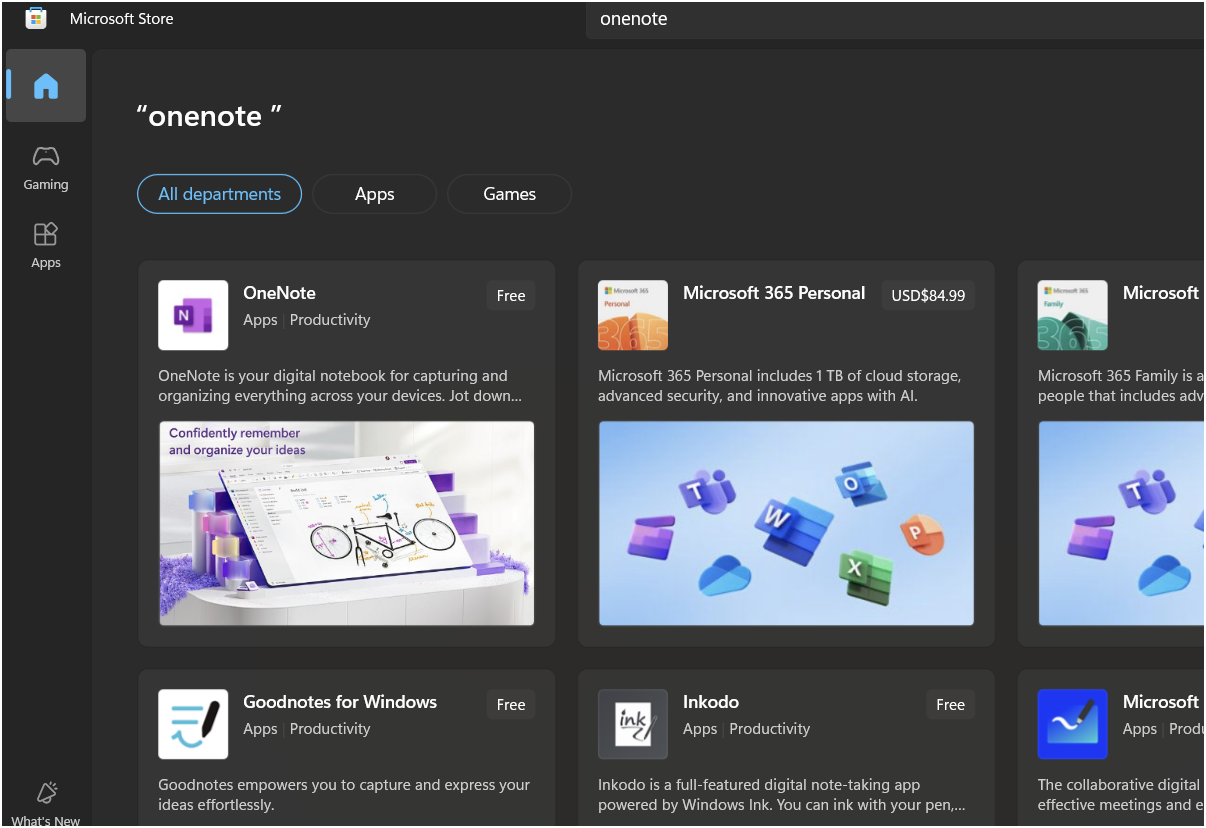Filter results by Games
The height and width of the screenshot is (828, 1206).
(510, 194)
